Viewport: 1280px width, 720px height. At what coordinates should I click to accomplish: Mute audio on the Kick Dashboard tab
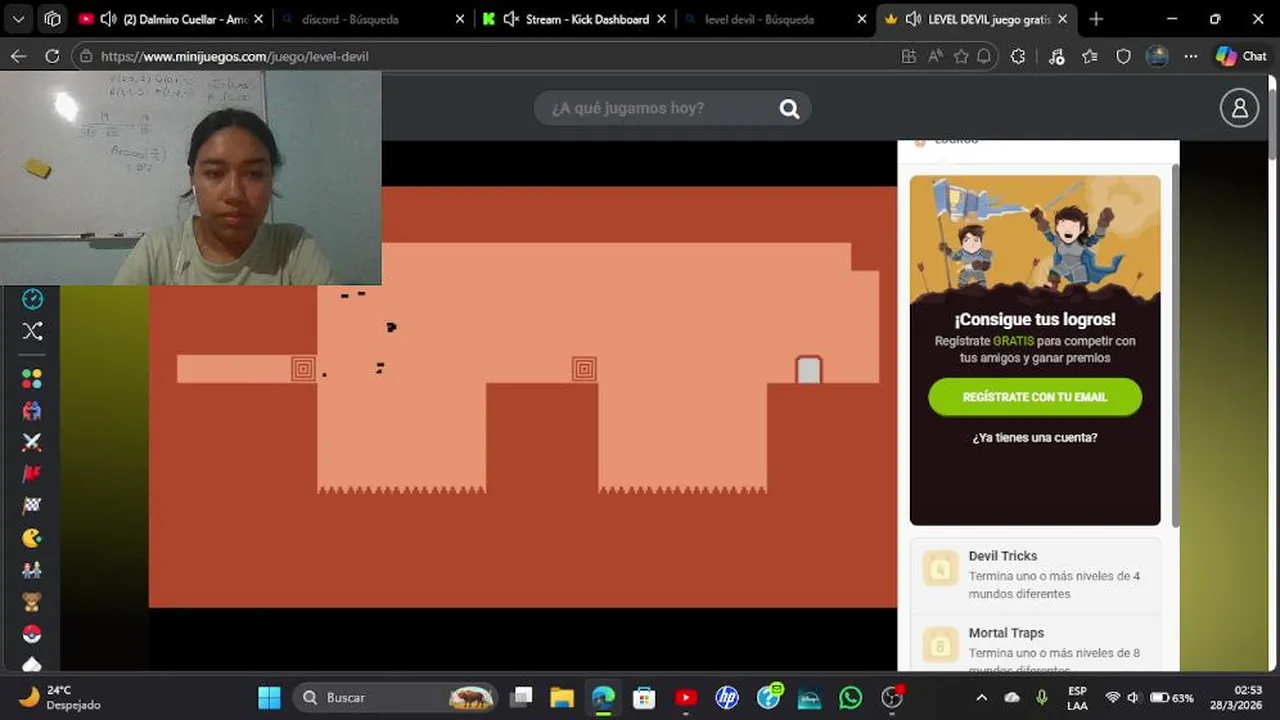511,19
